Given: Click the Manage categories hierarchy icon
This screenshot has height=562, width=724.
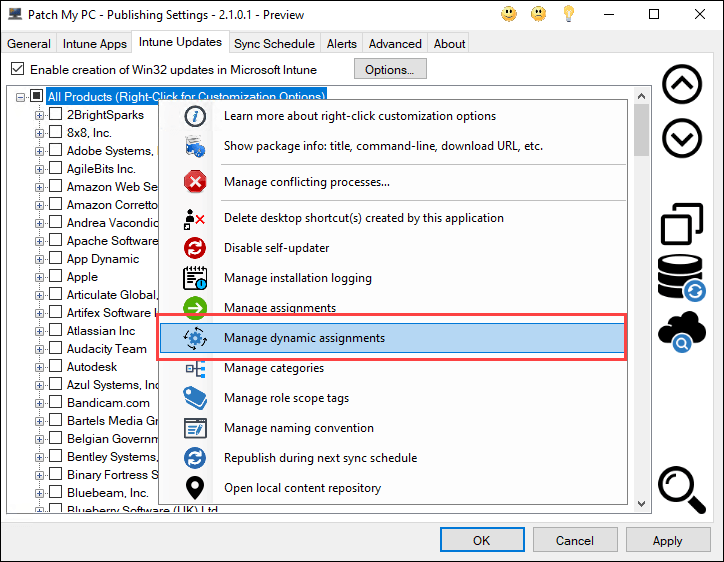Looking at the screenshot, I should tap(195, 369).
